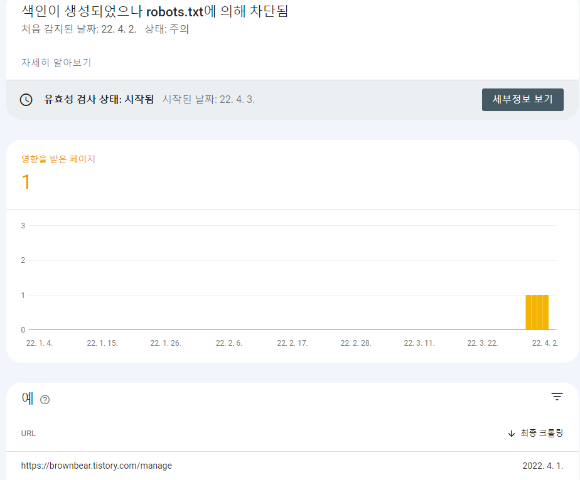Click the 예 section heading

point(27,398)
